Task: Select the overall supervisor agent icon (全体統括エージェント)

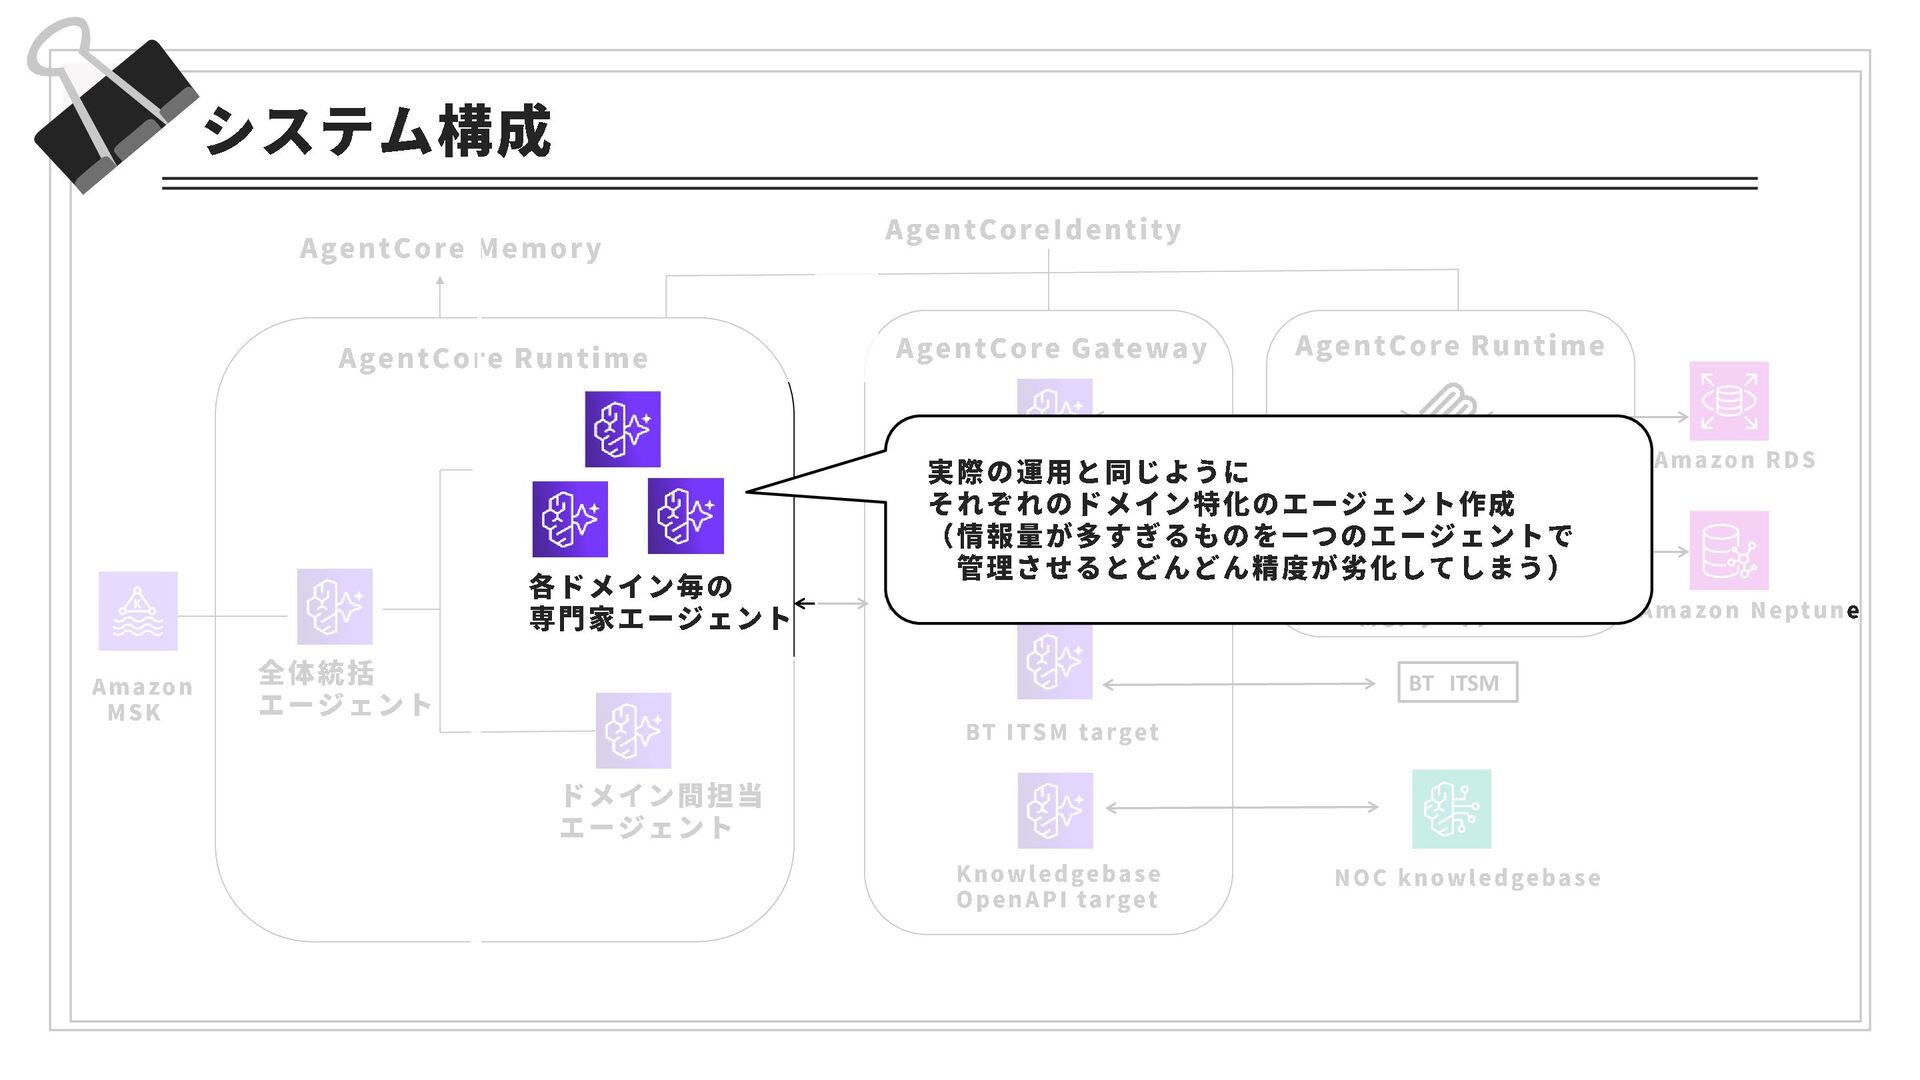Action: tap(334, 607)
